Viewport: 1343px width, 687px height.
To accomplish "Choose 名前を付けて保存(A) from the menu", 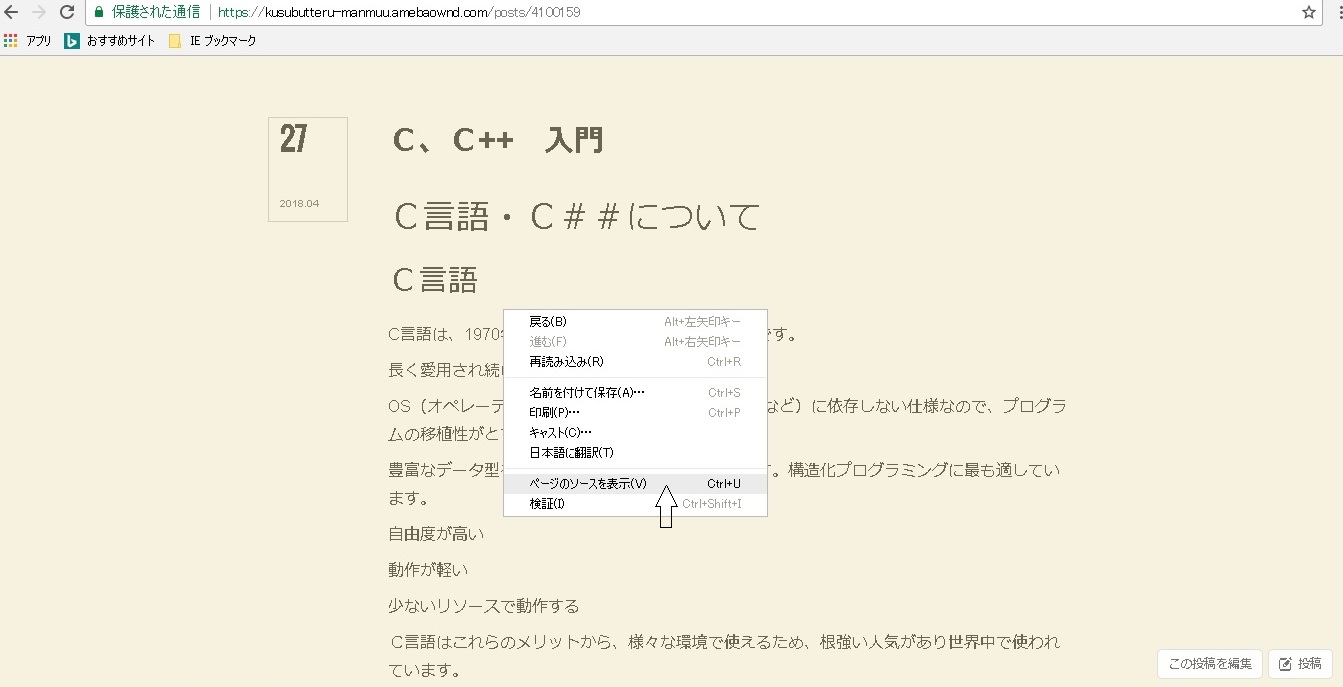I will [587, 393].
